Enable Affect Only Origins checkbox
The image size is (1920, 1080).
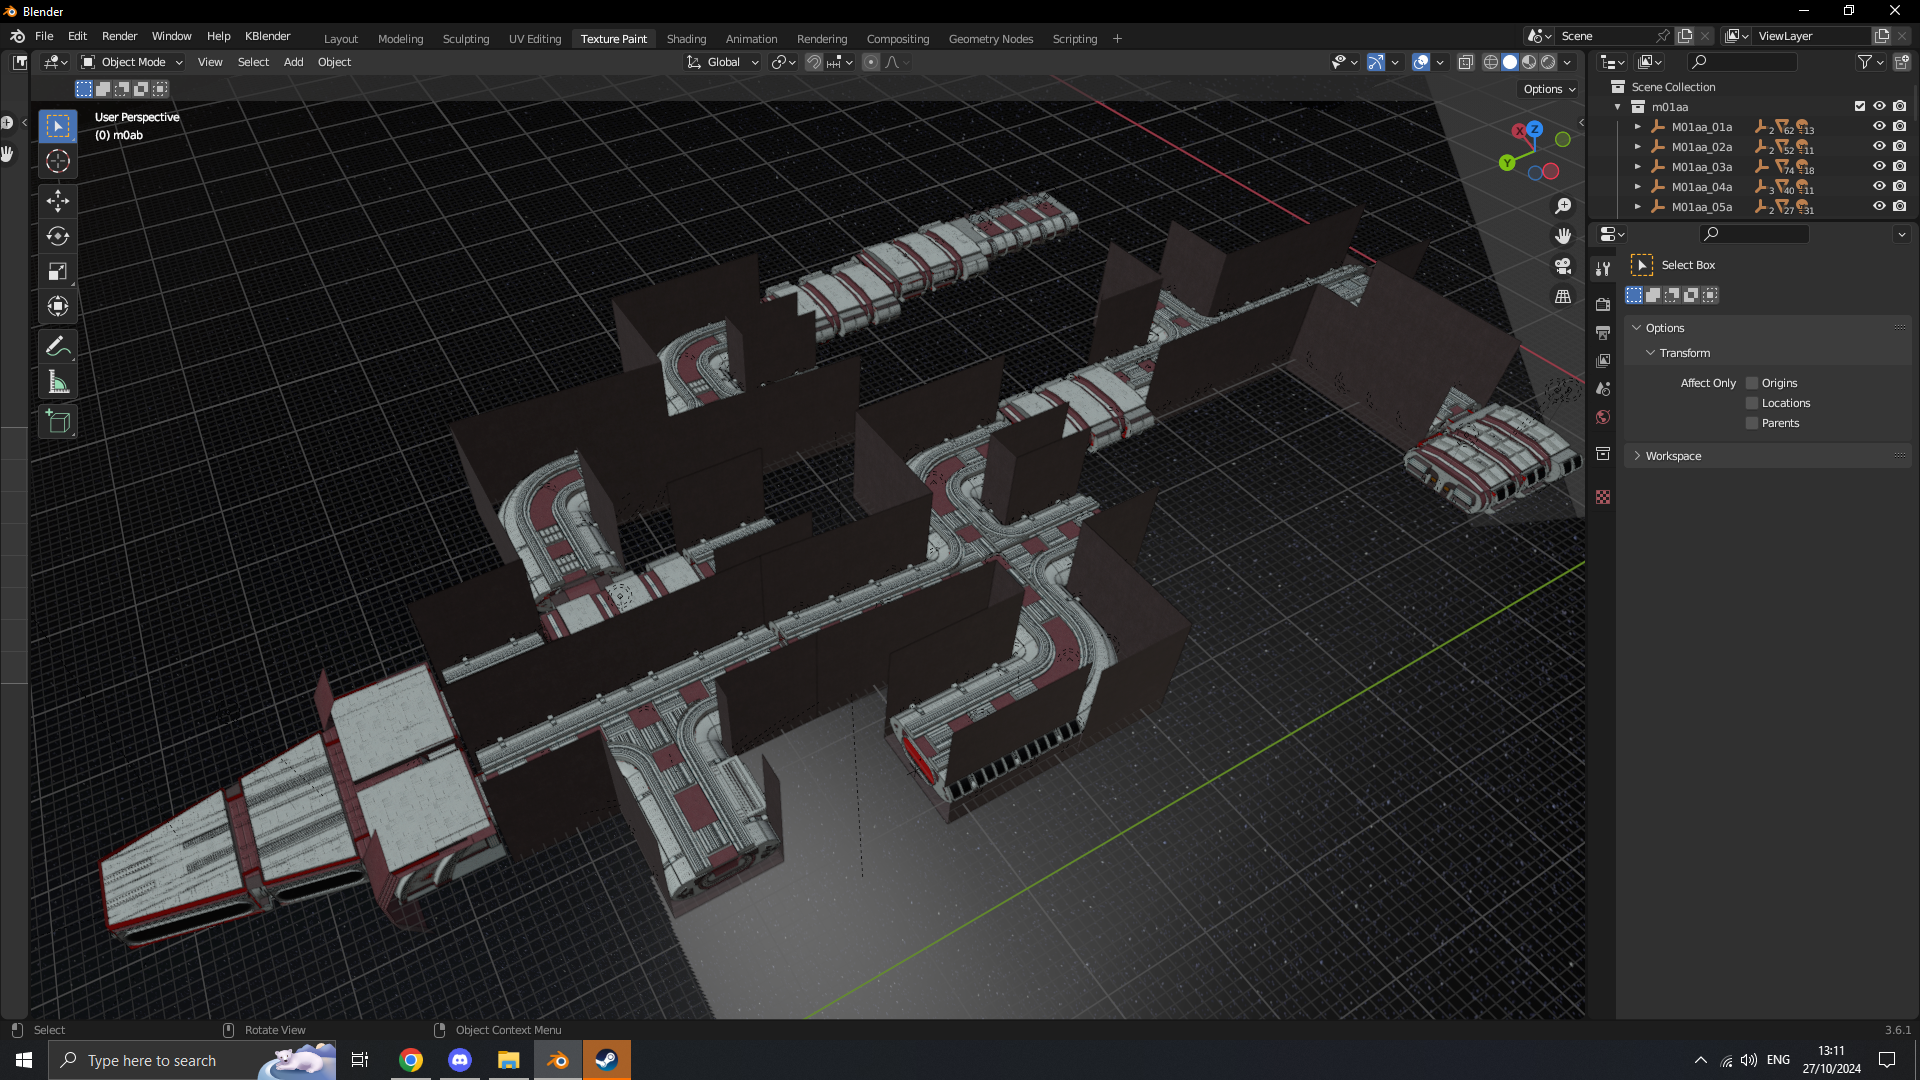click(1752, 383)
